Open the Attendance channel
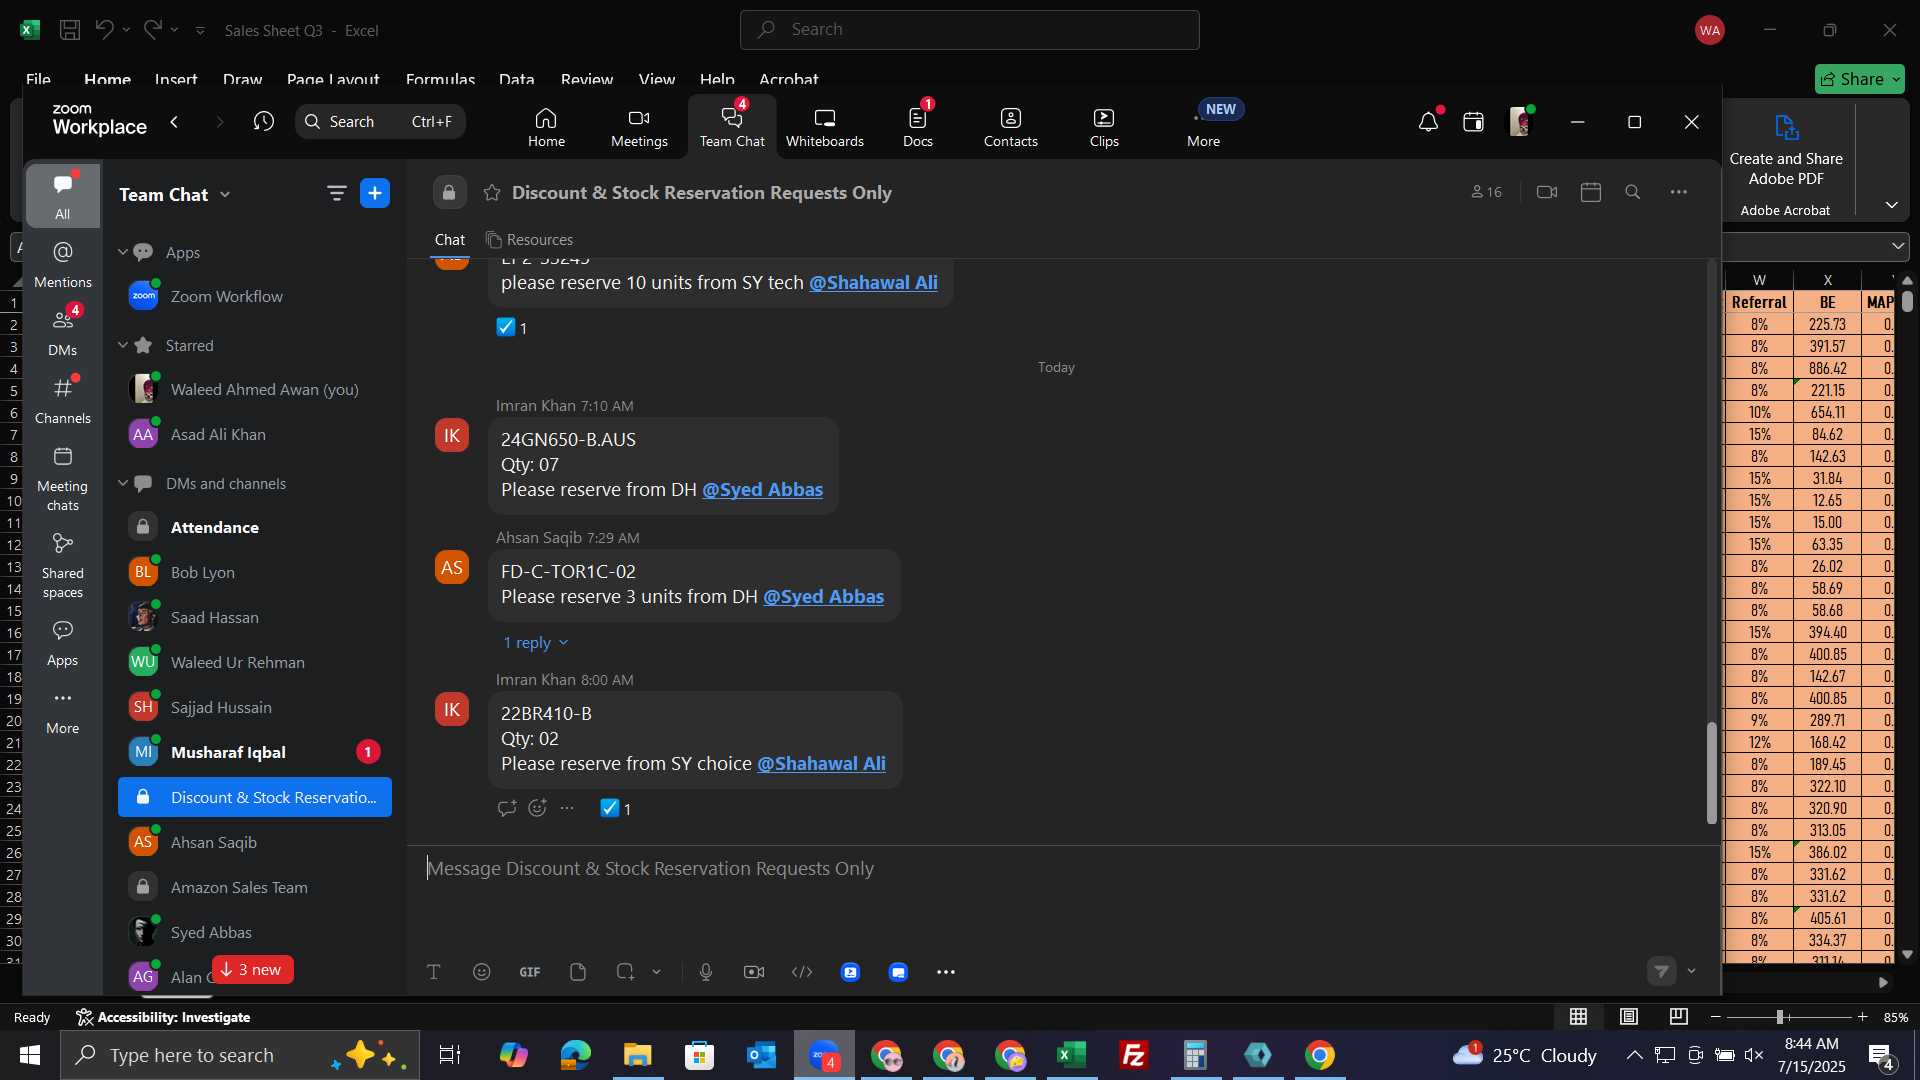 point(255,527)
